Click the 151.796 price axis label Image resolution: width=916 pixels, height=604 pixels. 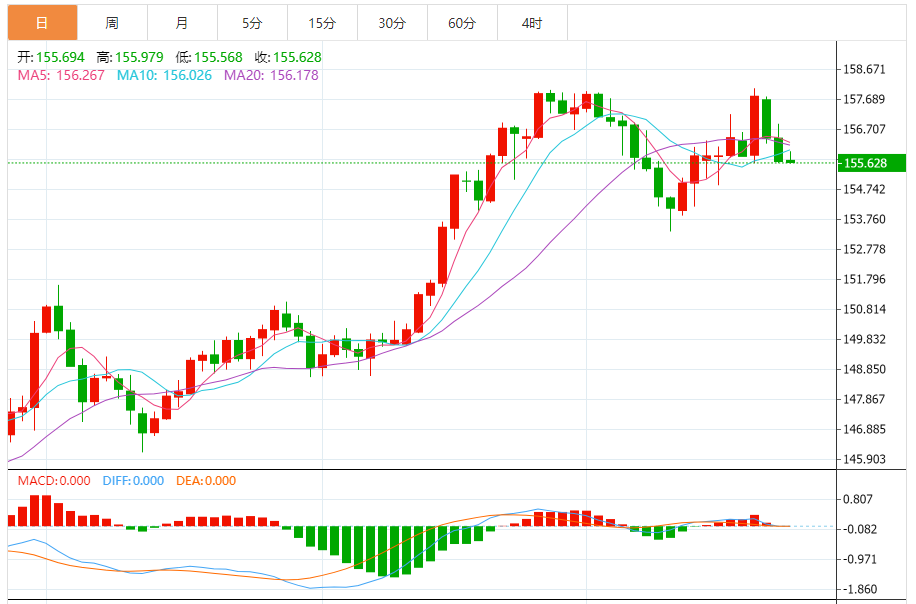pyautogui.click(x=864, y=279)
